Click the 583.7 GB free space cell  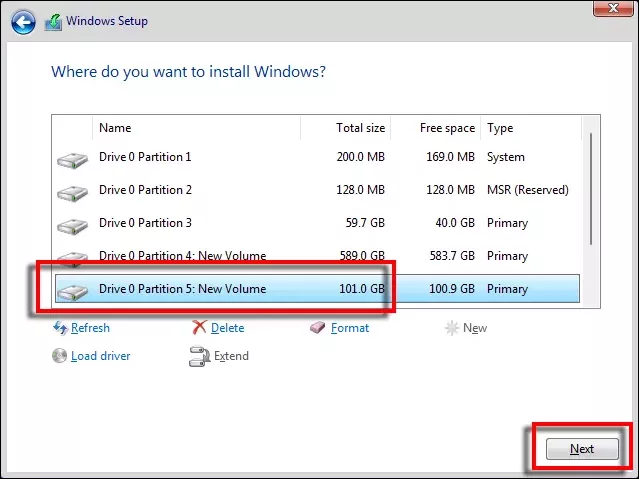click(x=452, y=256)
